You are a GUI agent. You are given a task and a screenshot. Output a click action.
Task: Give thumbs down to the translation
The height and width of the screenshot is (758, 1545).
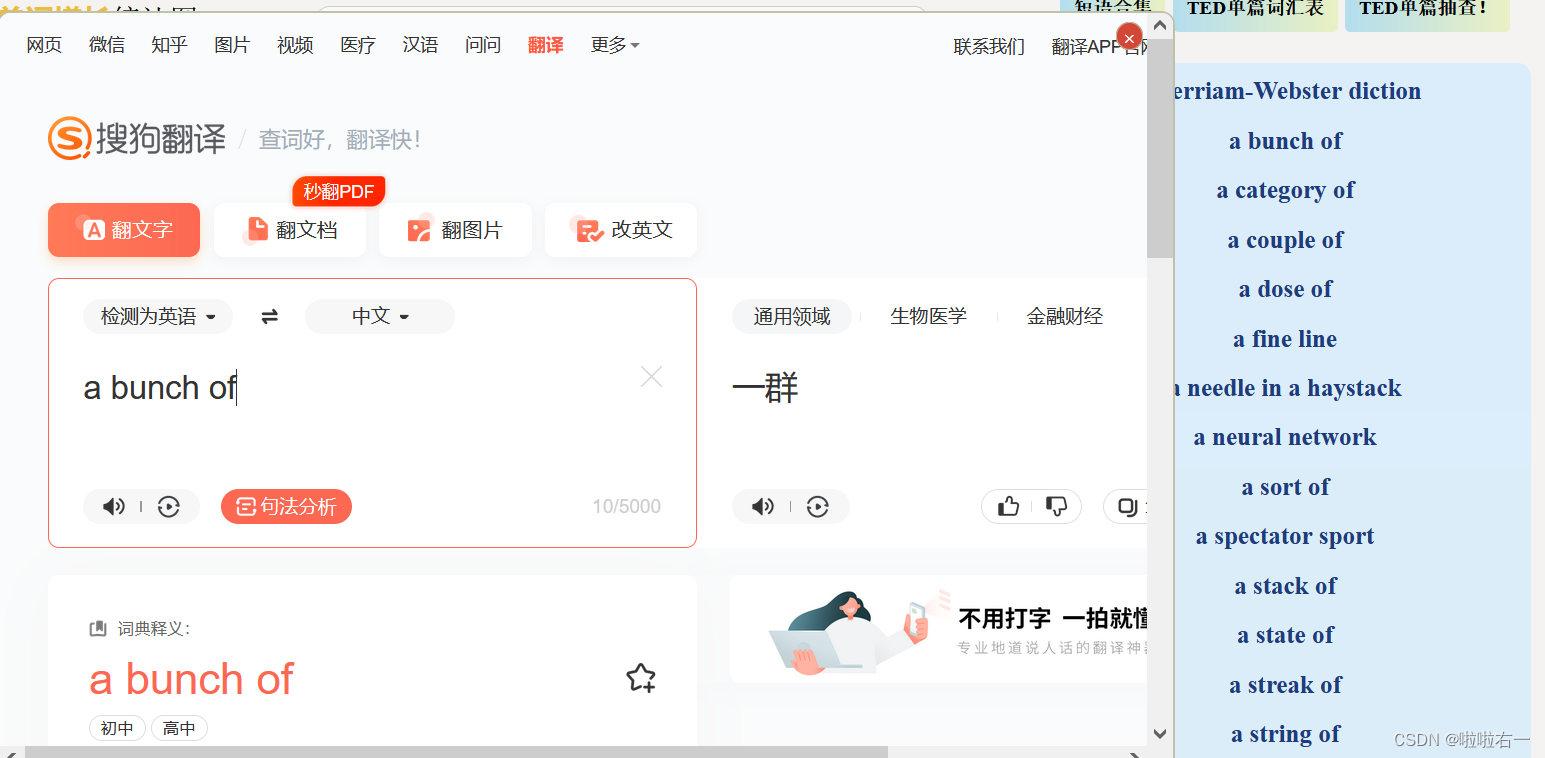(1056, 507)
